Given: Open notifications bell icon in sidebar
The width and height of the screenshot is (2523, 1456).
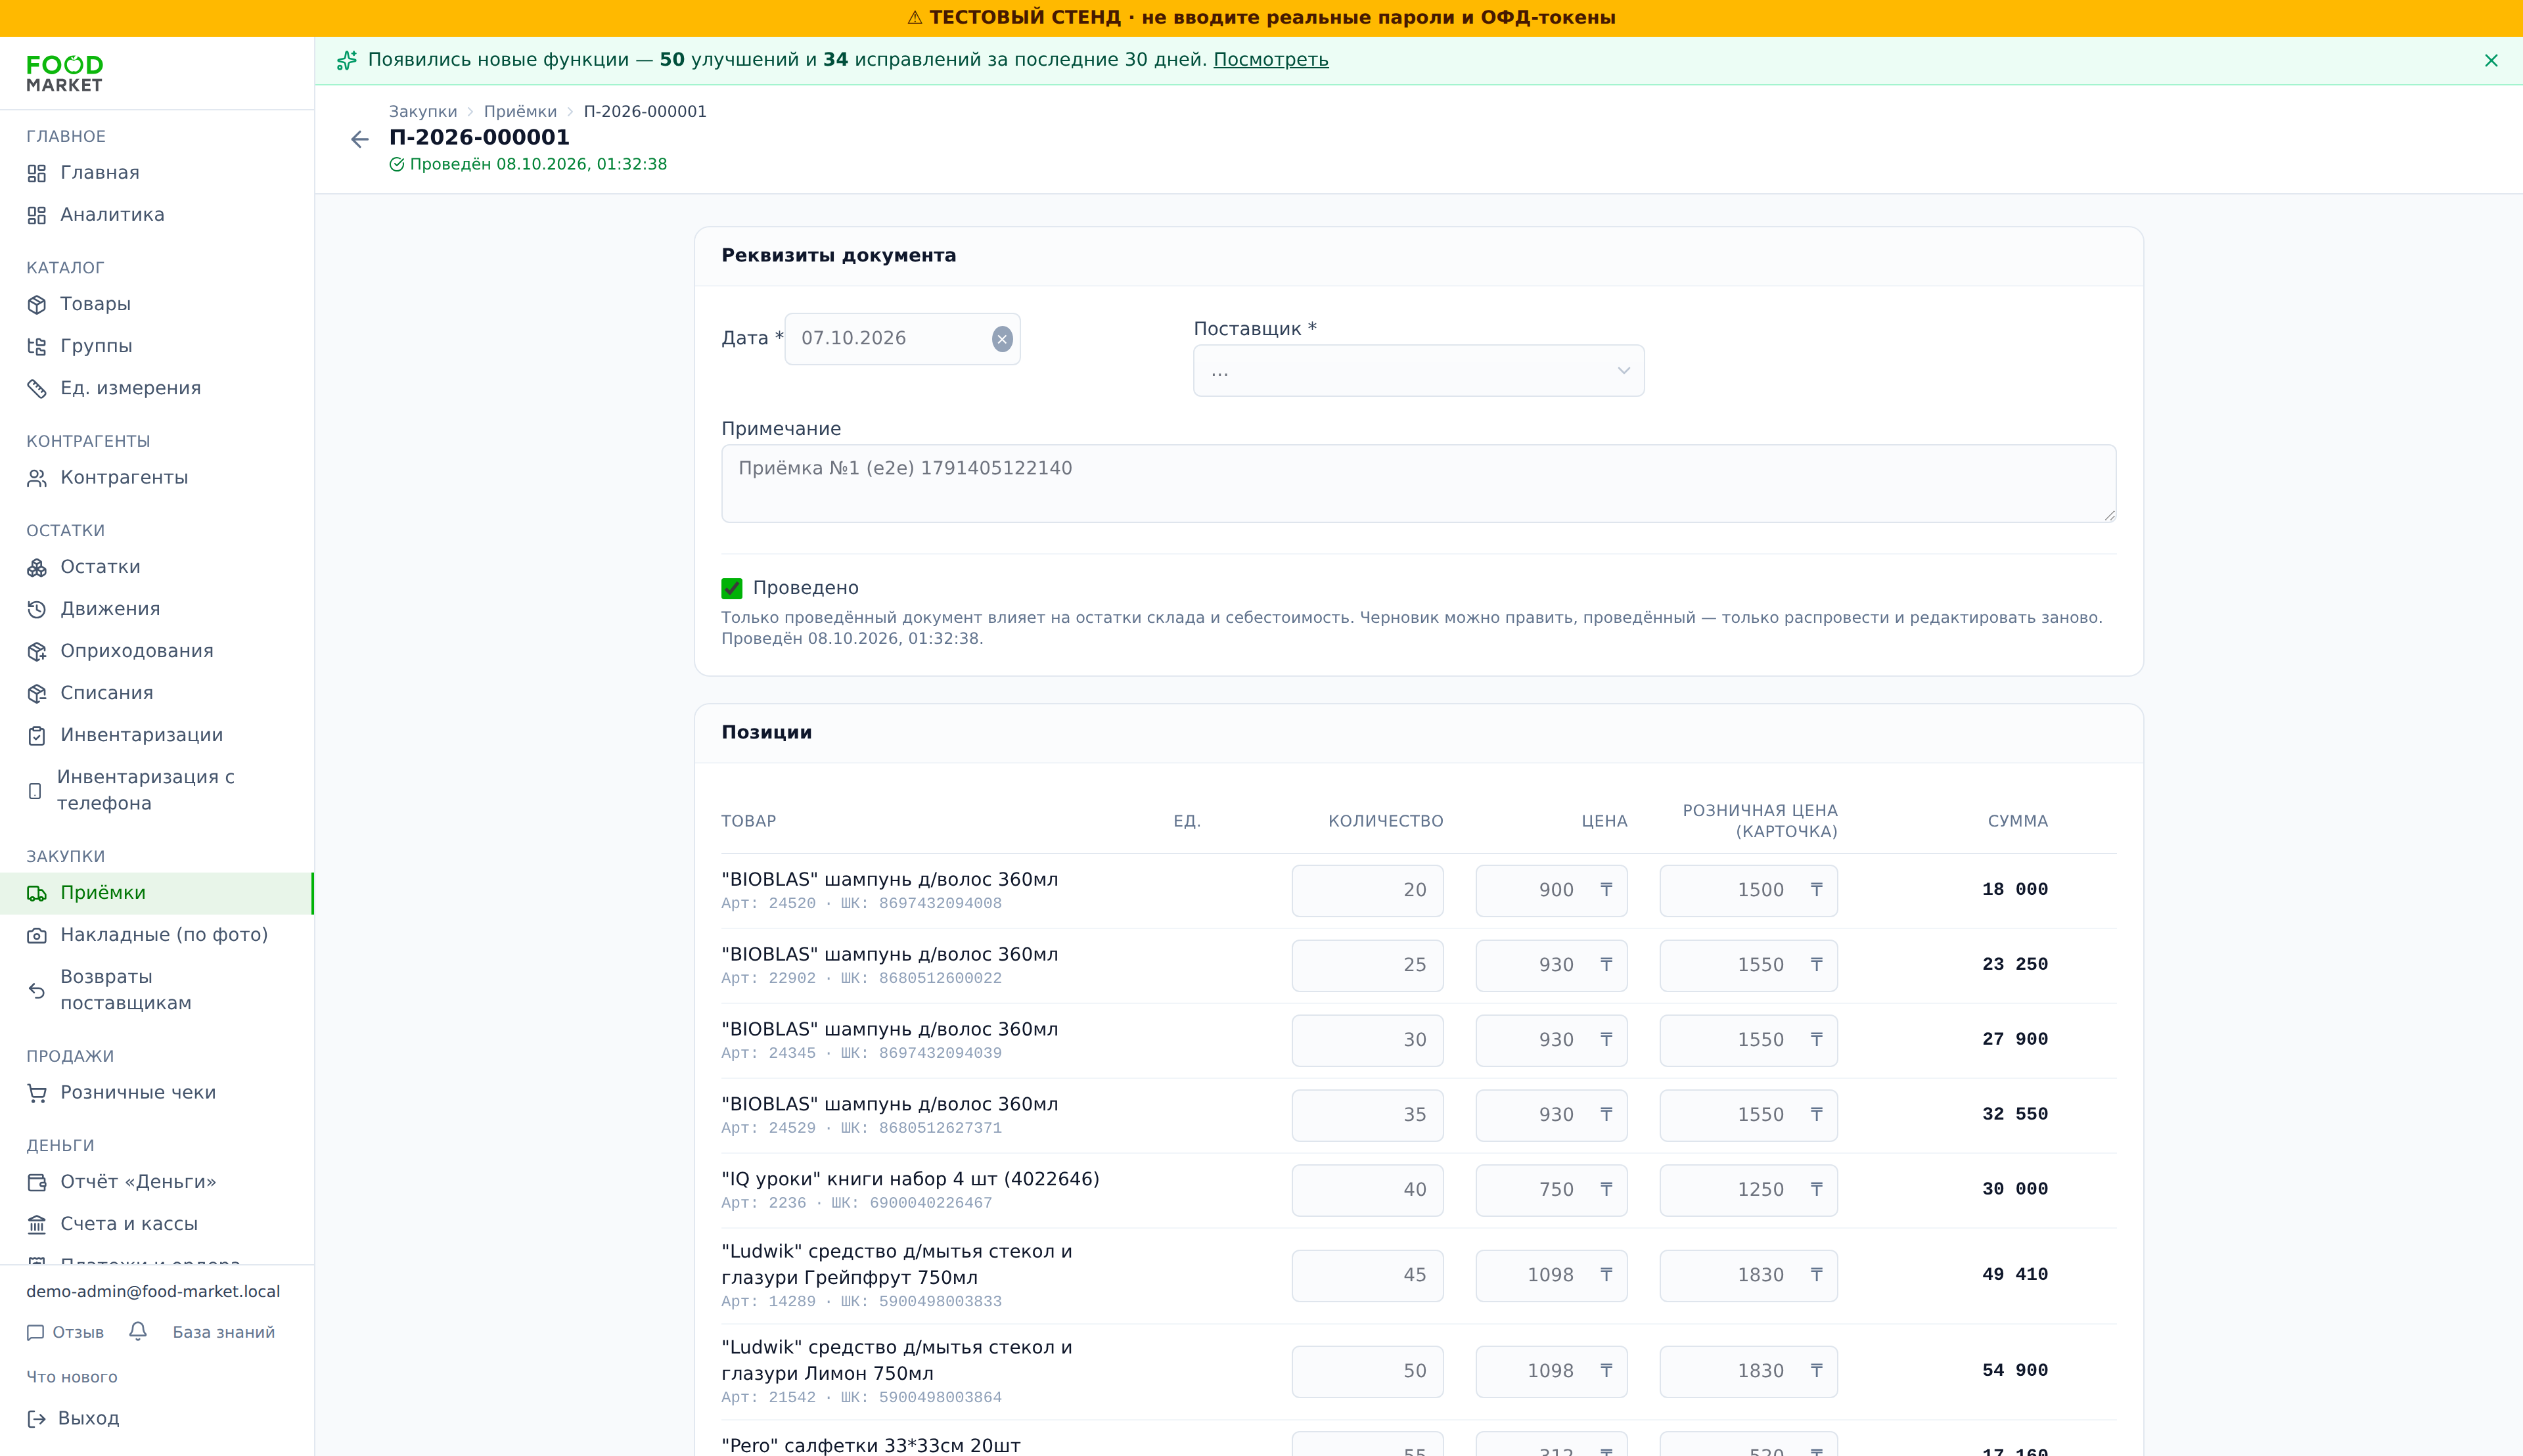Looking at the screenshot, I should 138,1331.
